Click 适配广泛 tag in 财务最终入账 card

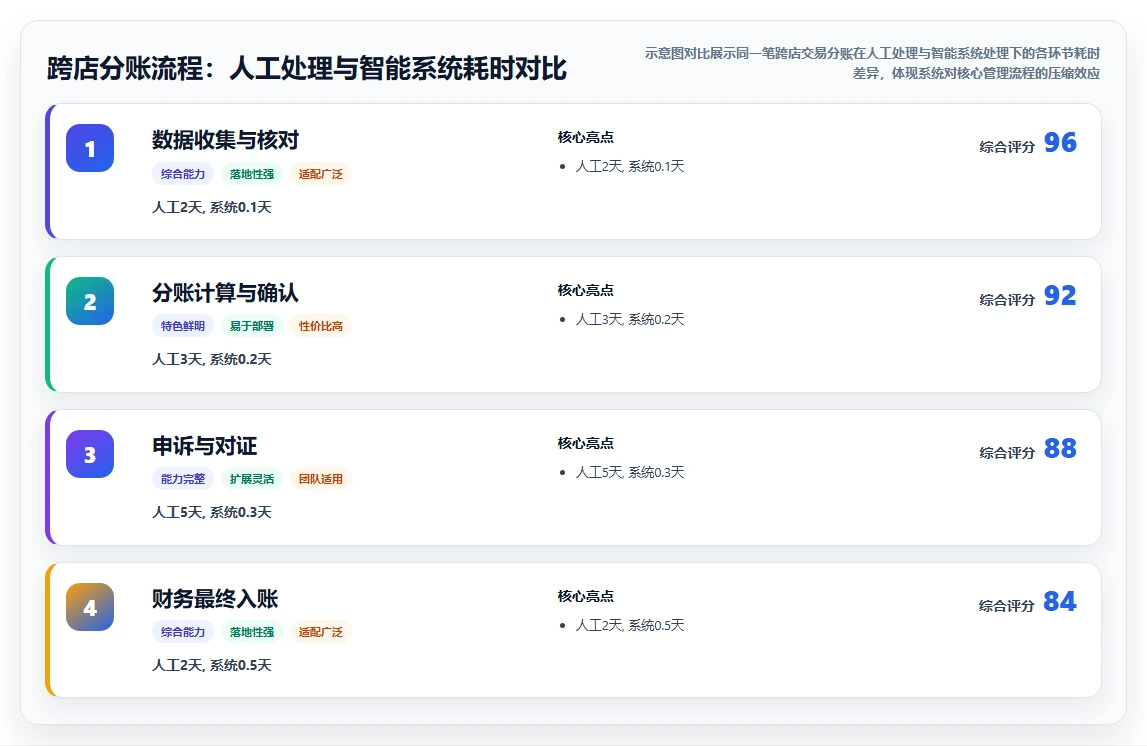320,632
